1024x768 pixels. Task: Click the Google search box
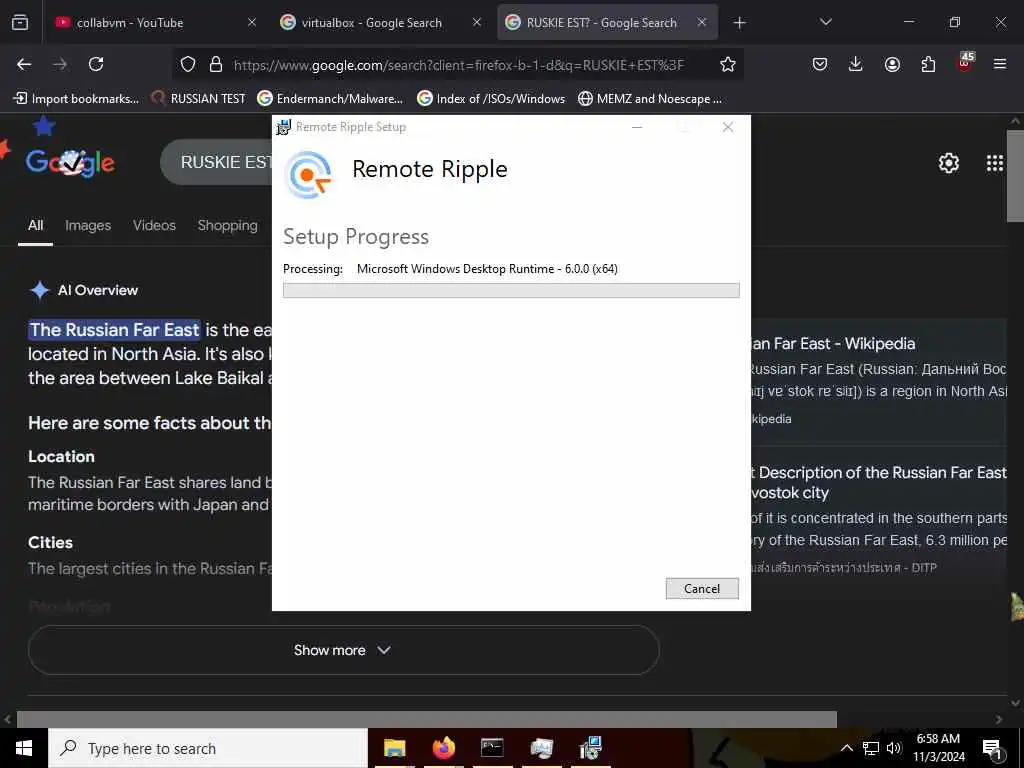pos(217,162)
